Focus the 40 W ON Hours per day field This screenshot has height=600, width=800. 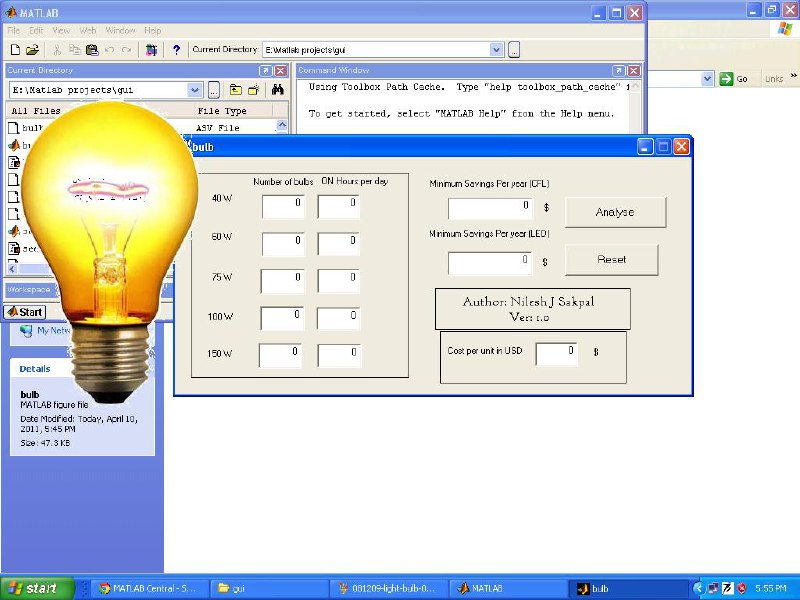click(x=338, y=206)
